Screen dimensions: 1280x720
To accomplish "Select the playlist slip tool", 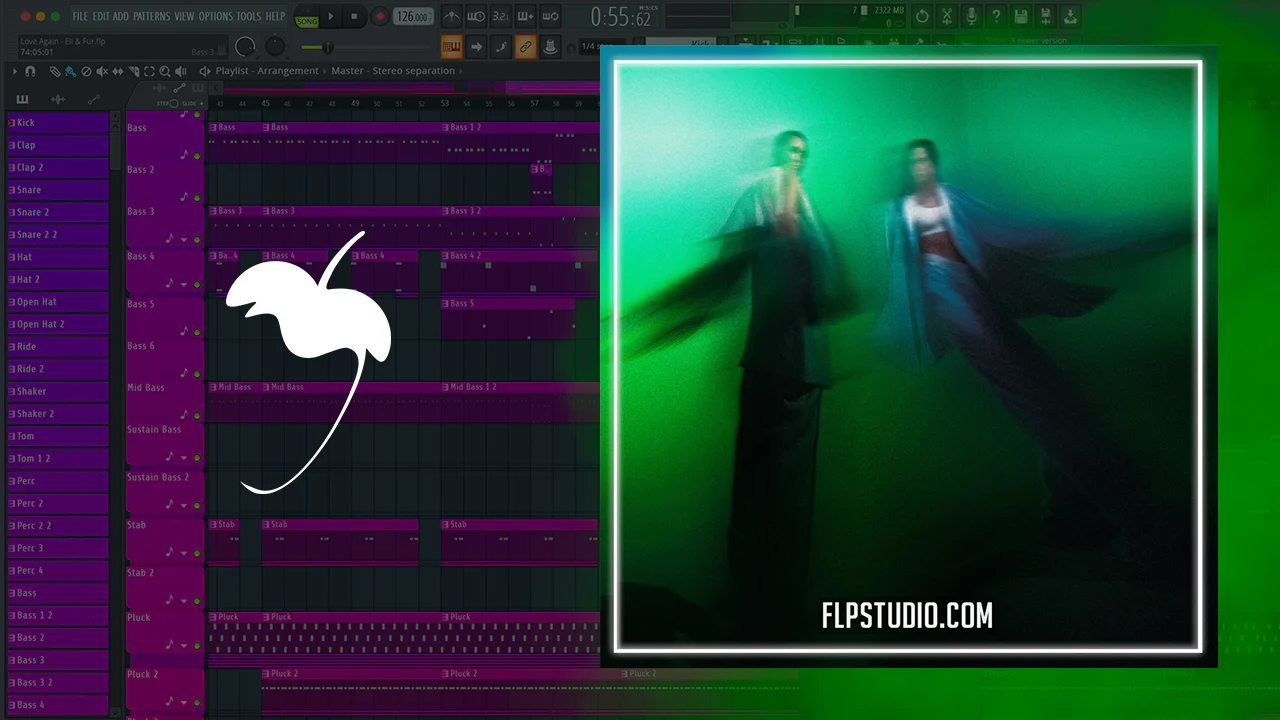I will [118, 72].
